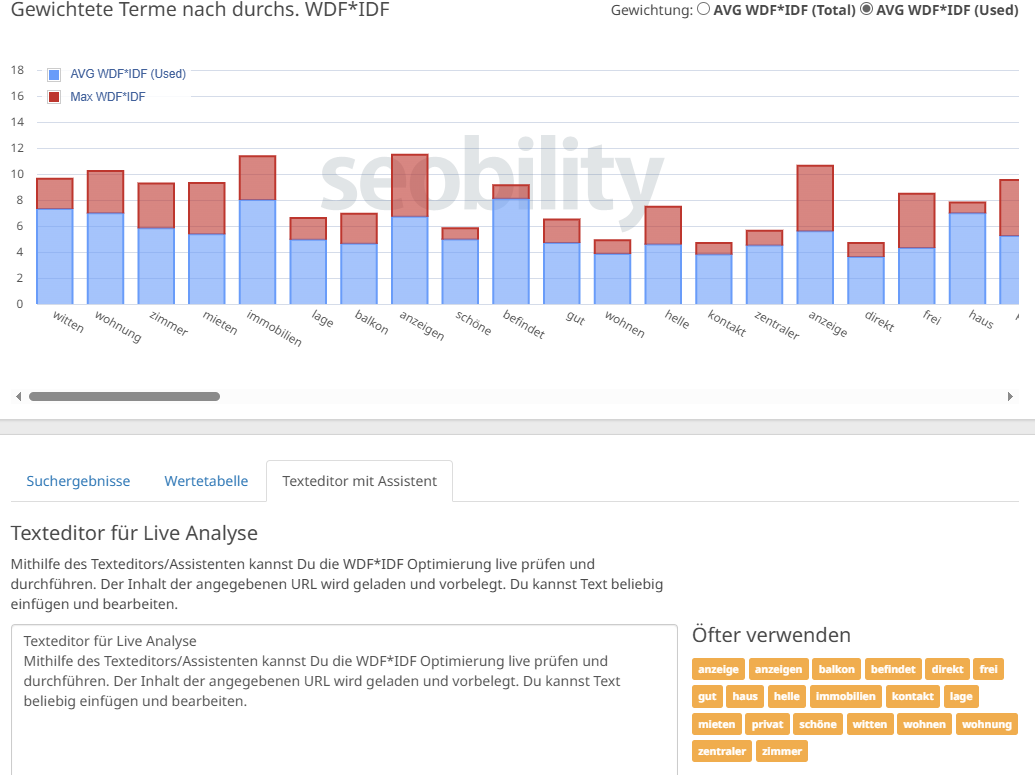Click the 'privat' keyword tag
This screenshot has height=775, width=1035.
click(x=767, y=724)
